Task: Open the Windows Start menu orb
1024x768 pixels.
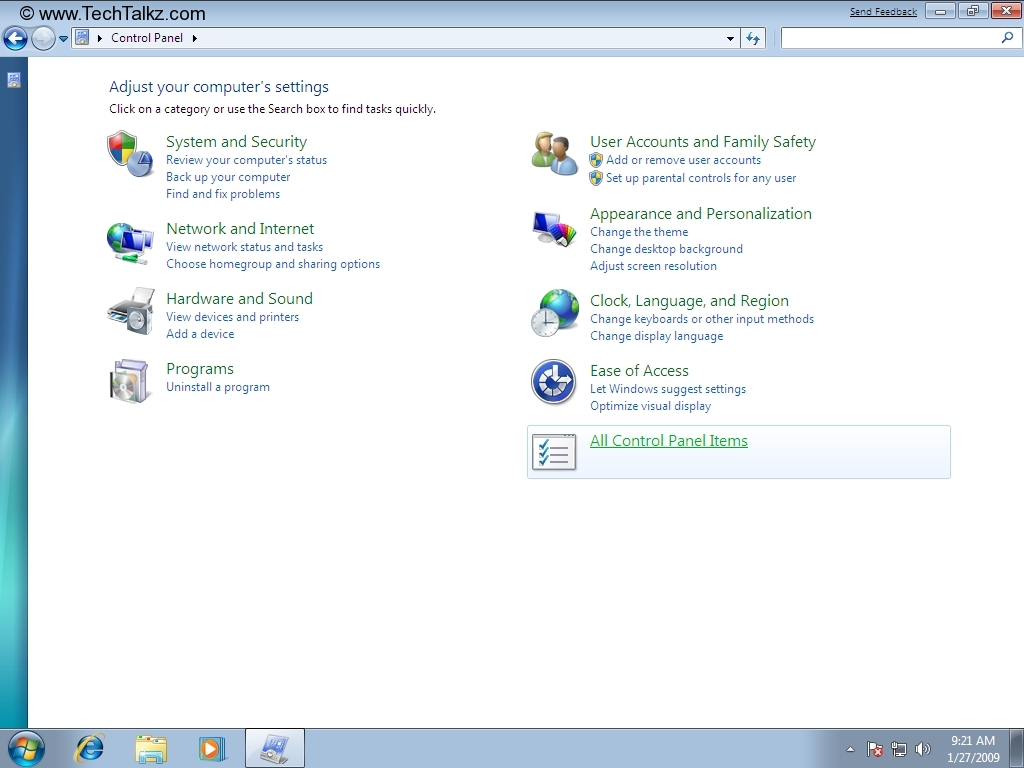Action: [x=25, y=747]
